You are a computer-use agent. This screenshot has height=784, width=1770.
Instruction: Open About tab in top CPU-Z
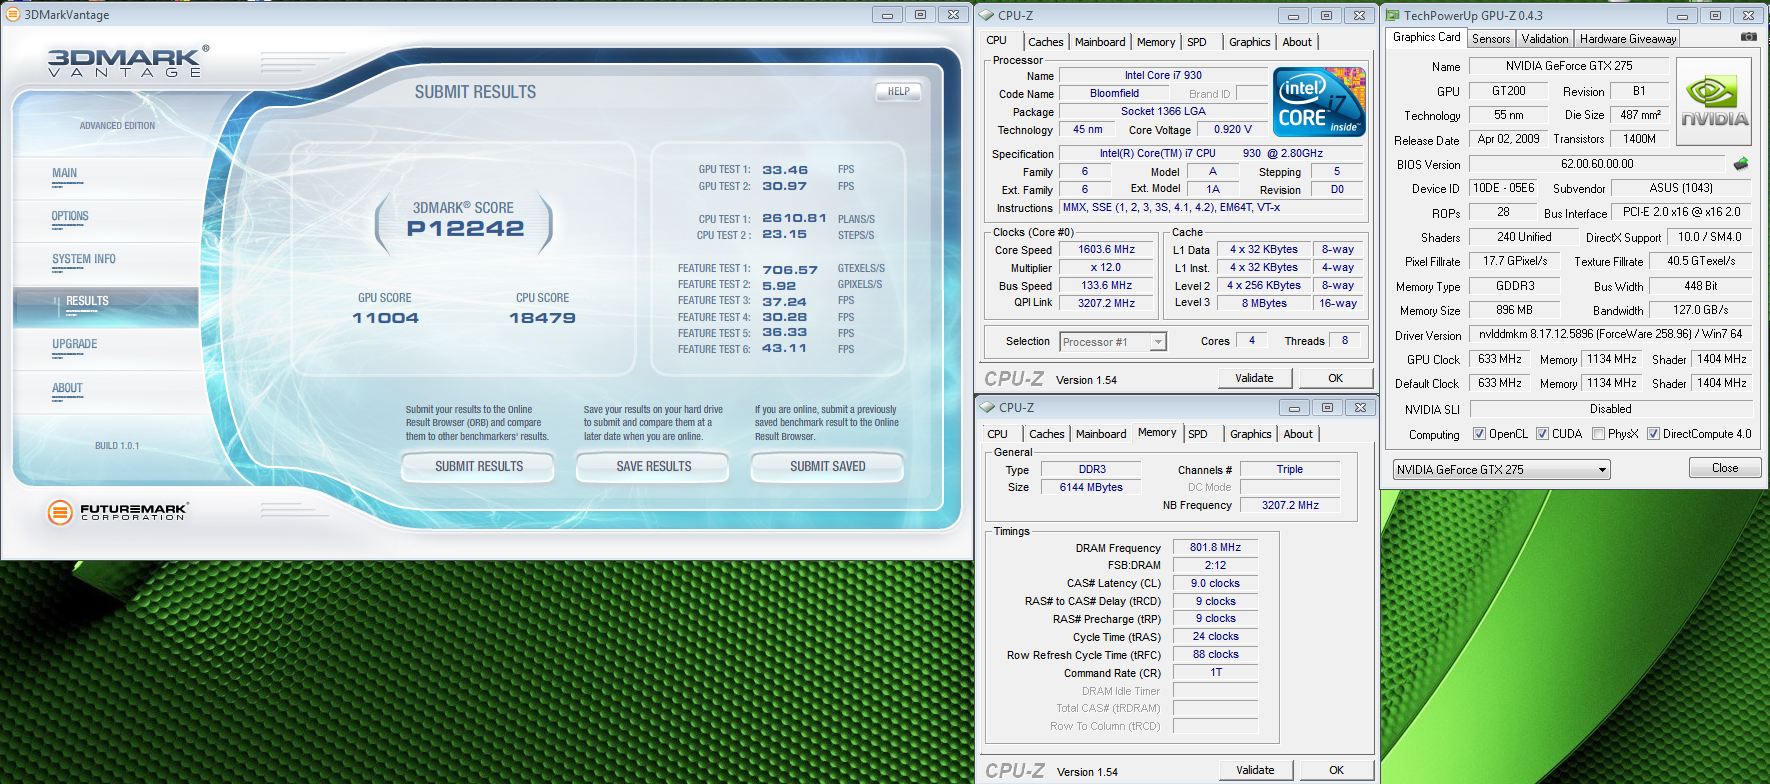pyautogui.click(x=1297, y=42)
